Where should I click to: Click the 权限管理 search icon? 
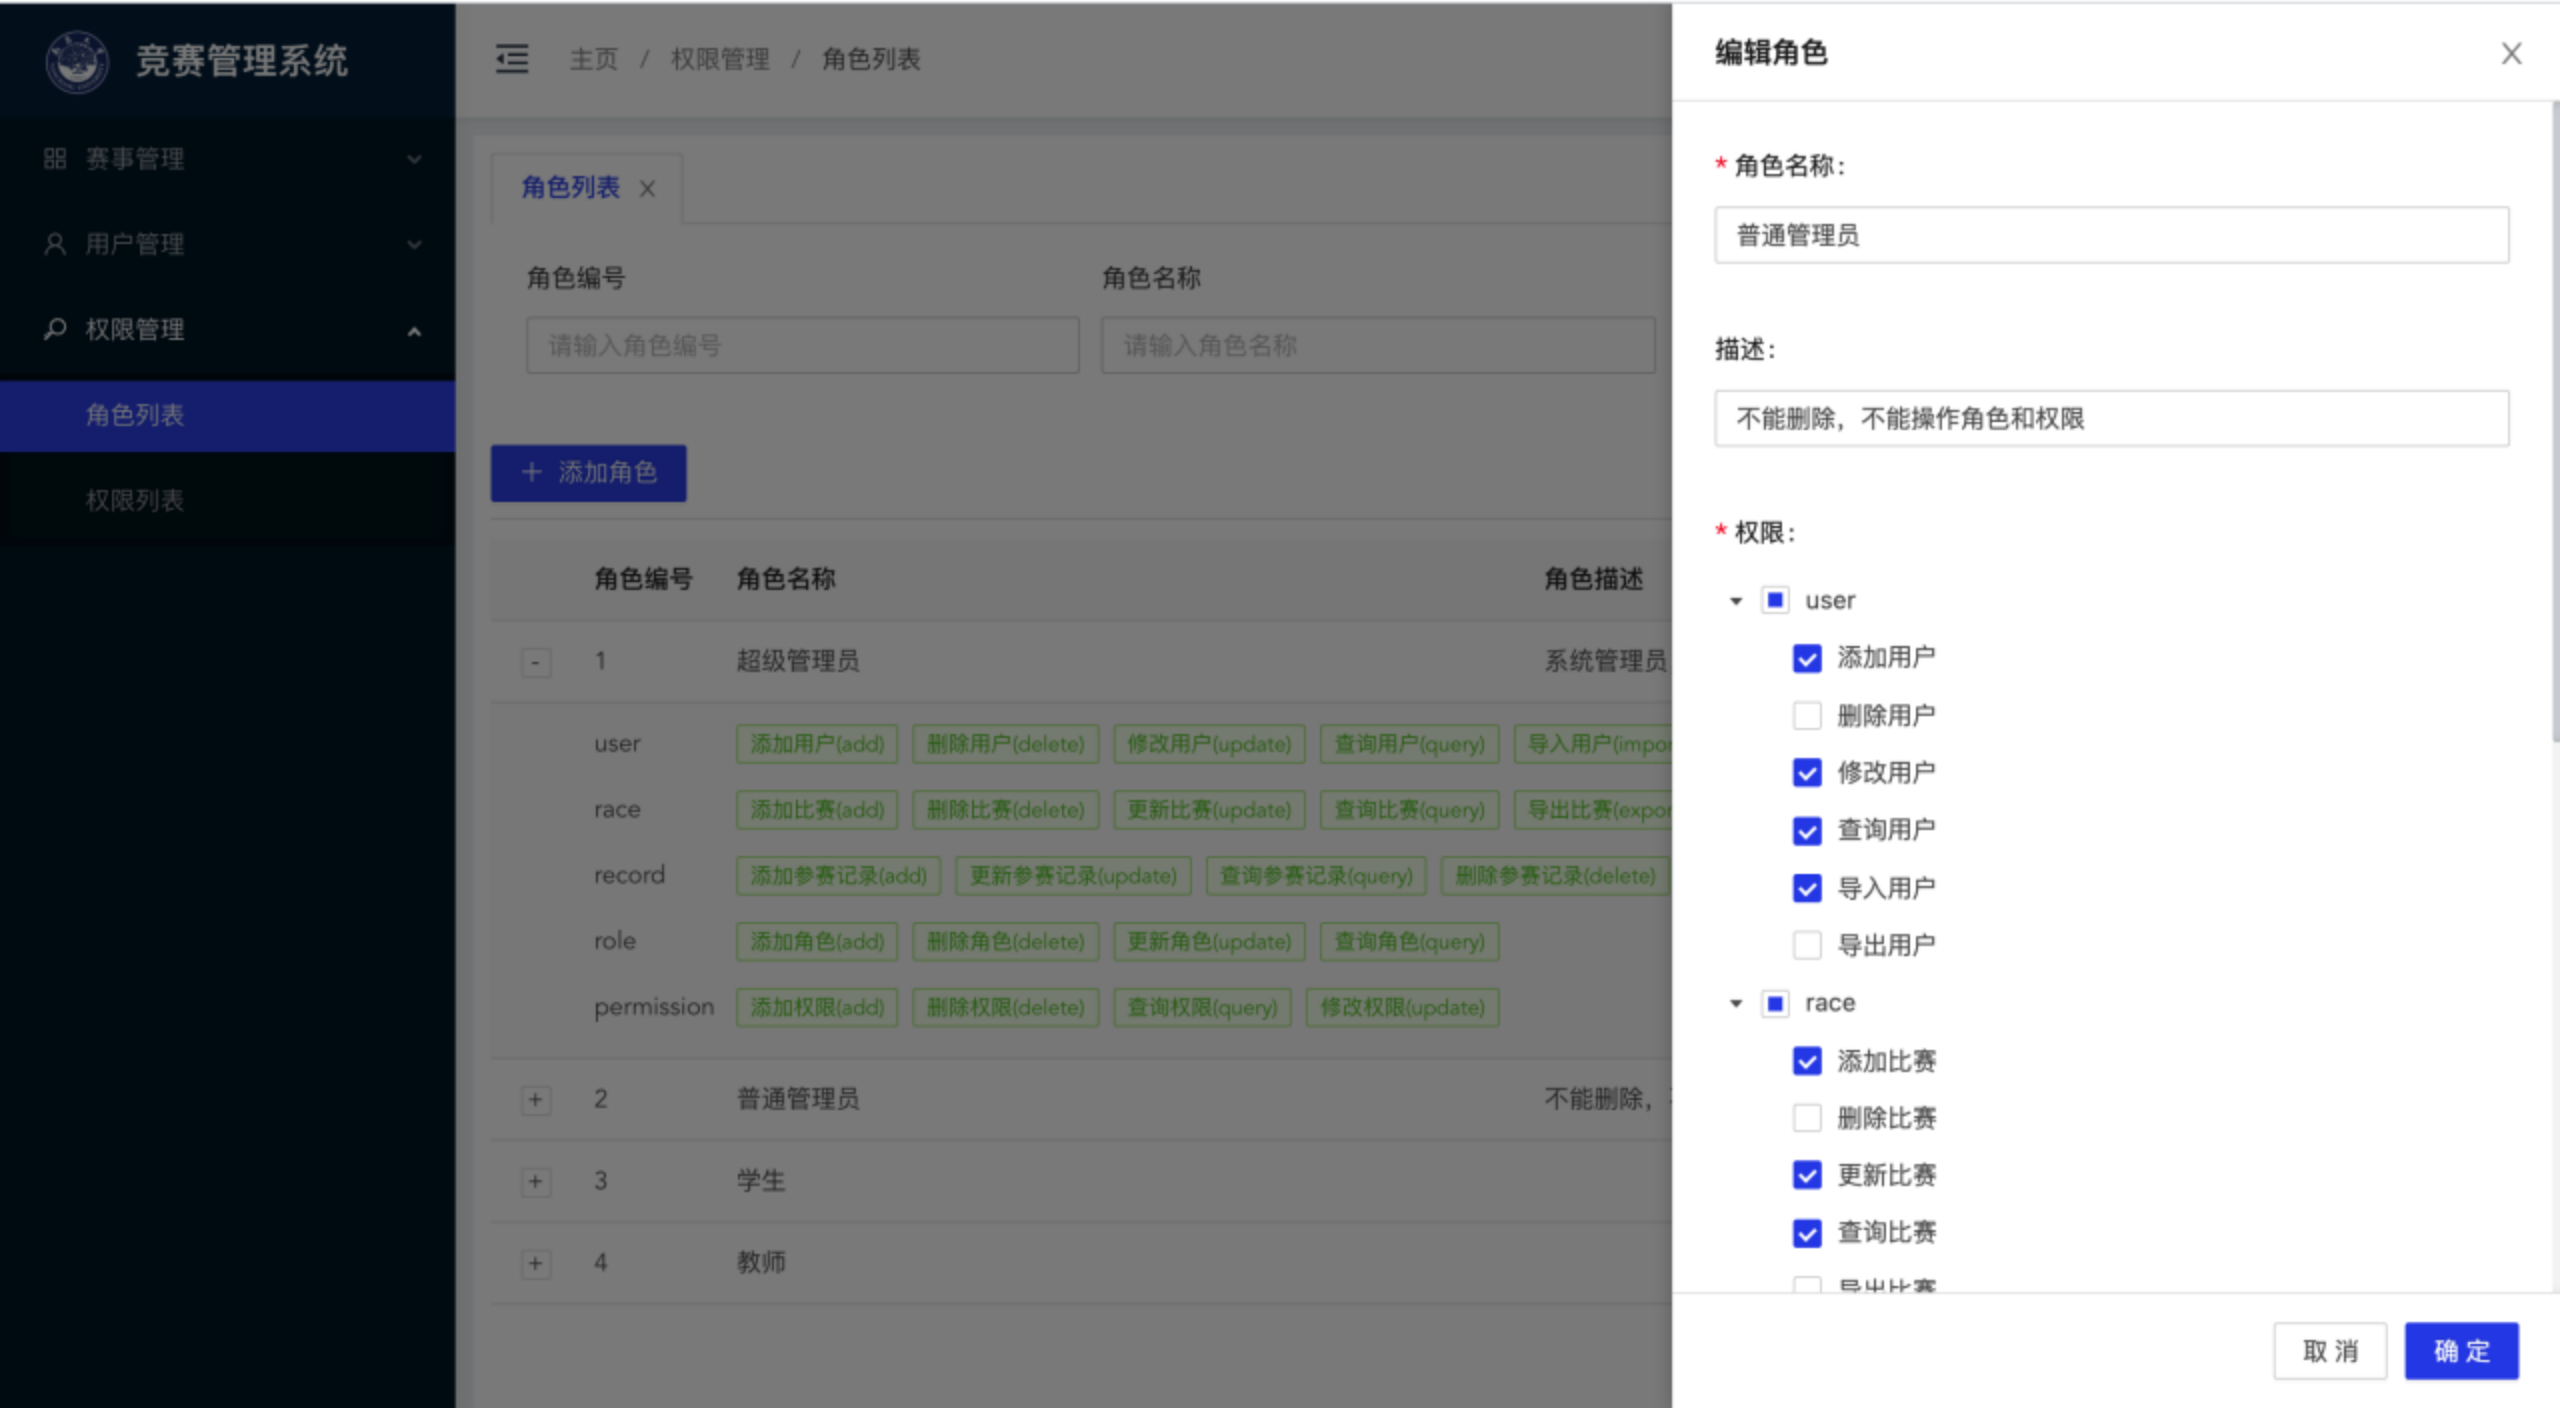[55, 329]
